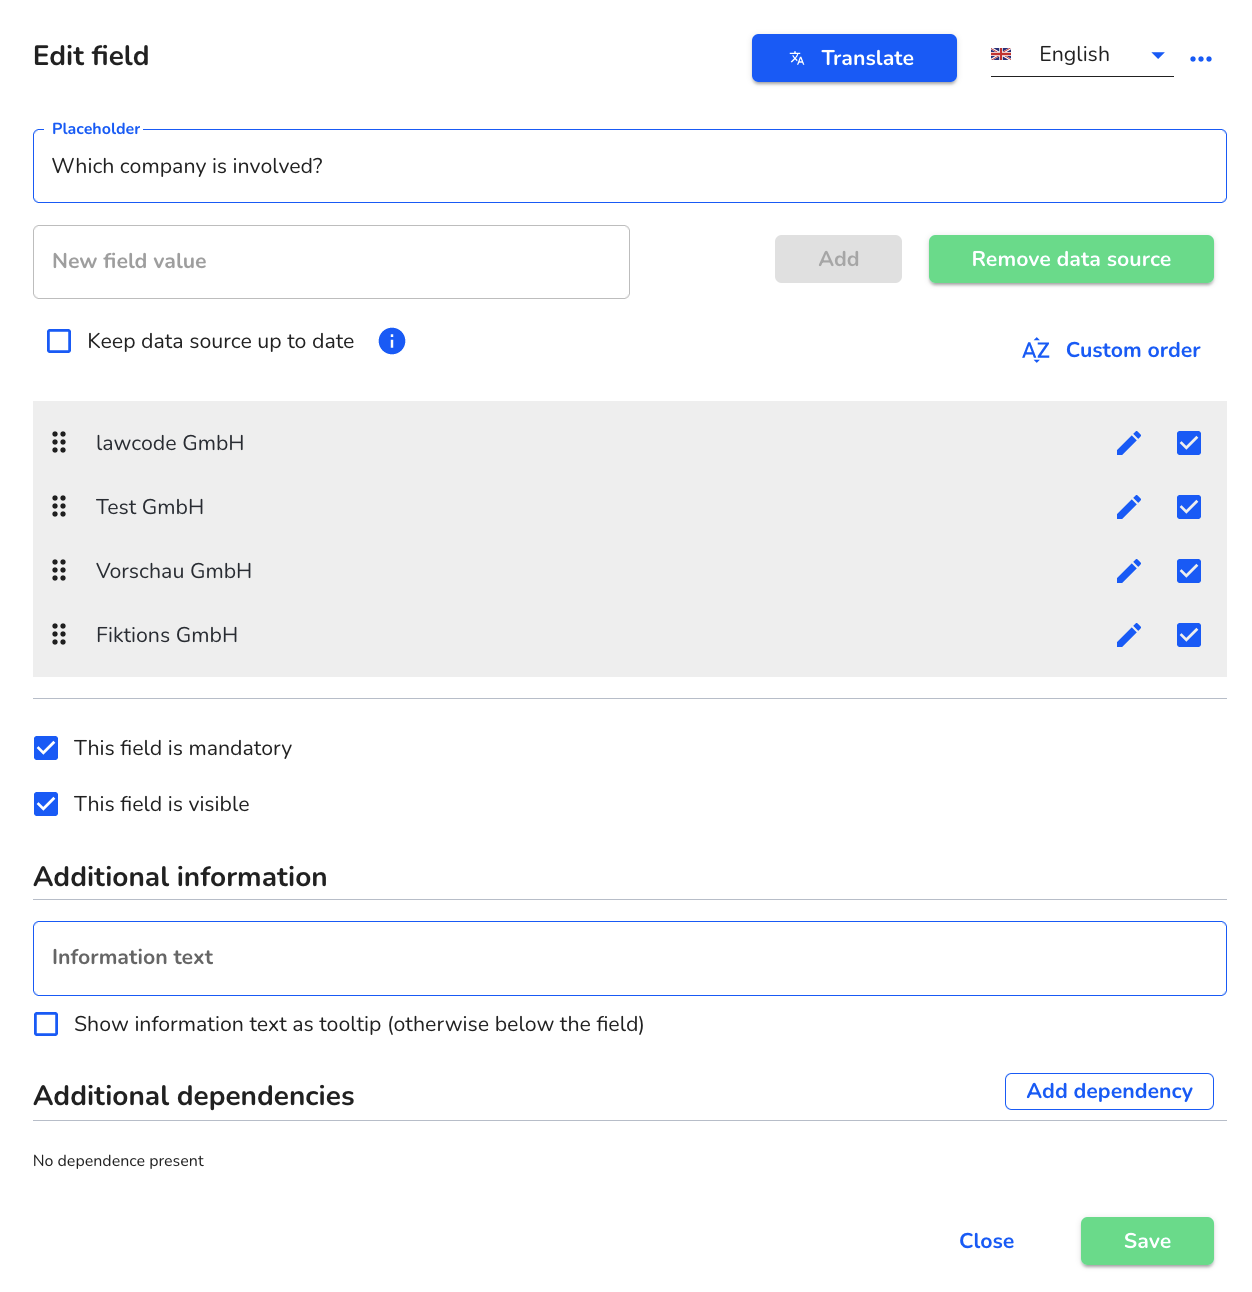The height and width of the screenshot is (1292, 1252).
Task: Click the Save button
Action: (1147, 1241)
